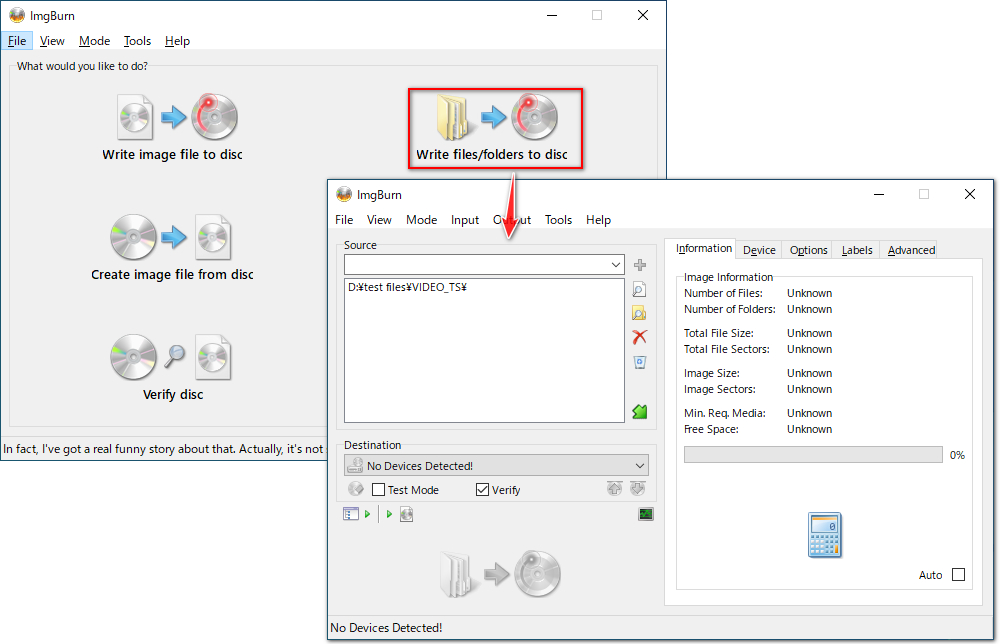Tick the Auto checkbox

[958, 575]
